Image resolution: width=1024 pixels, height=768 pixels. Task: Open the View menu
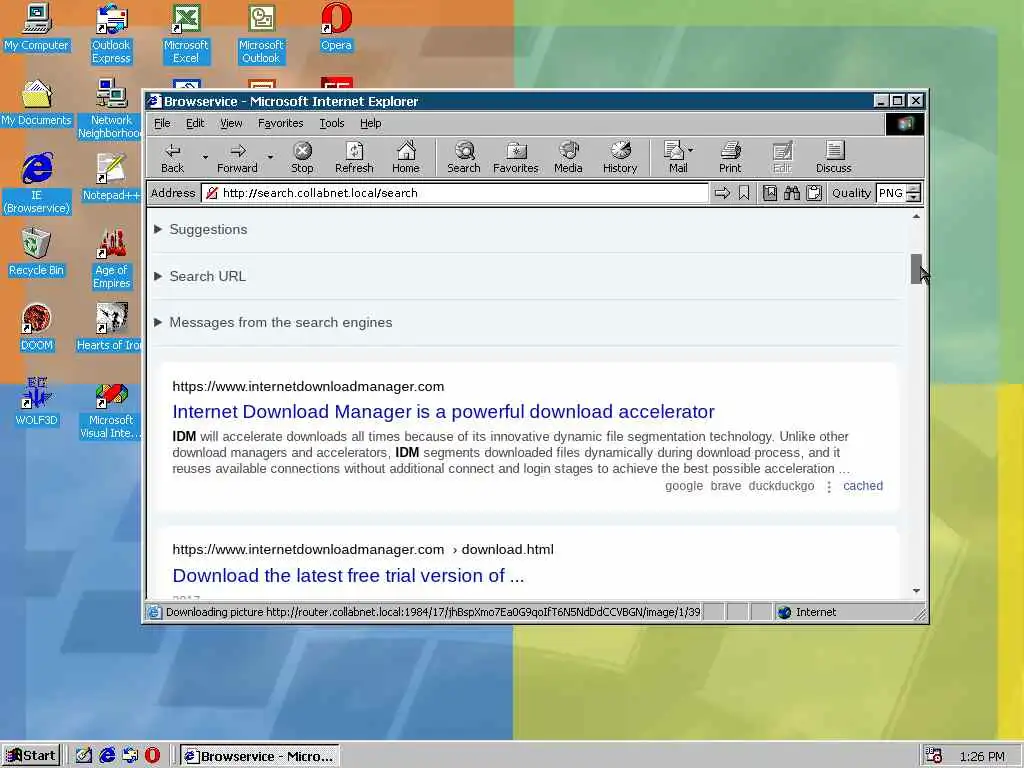coord(231,123)
